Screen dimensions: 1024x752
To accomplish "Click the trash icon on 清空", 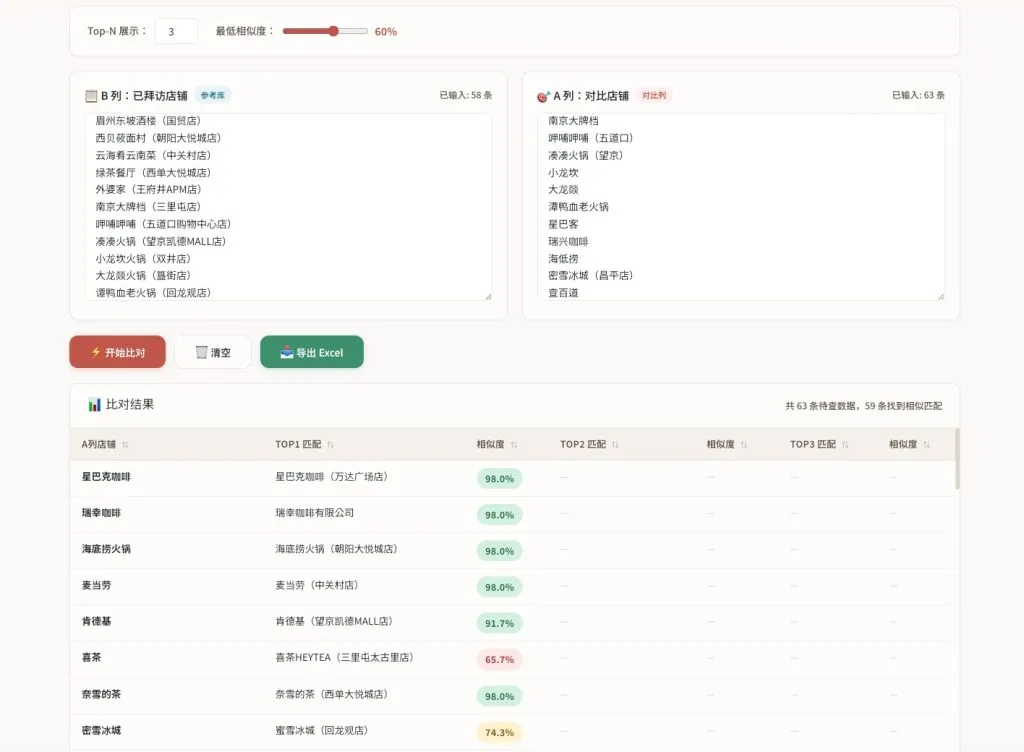I will coord(202,352).
